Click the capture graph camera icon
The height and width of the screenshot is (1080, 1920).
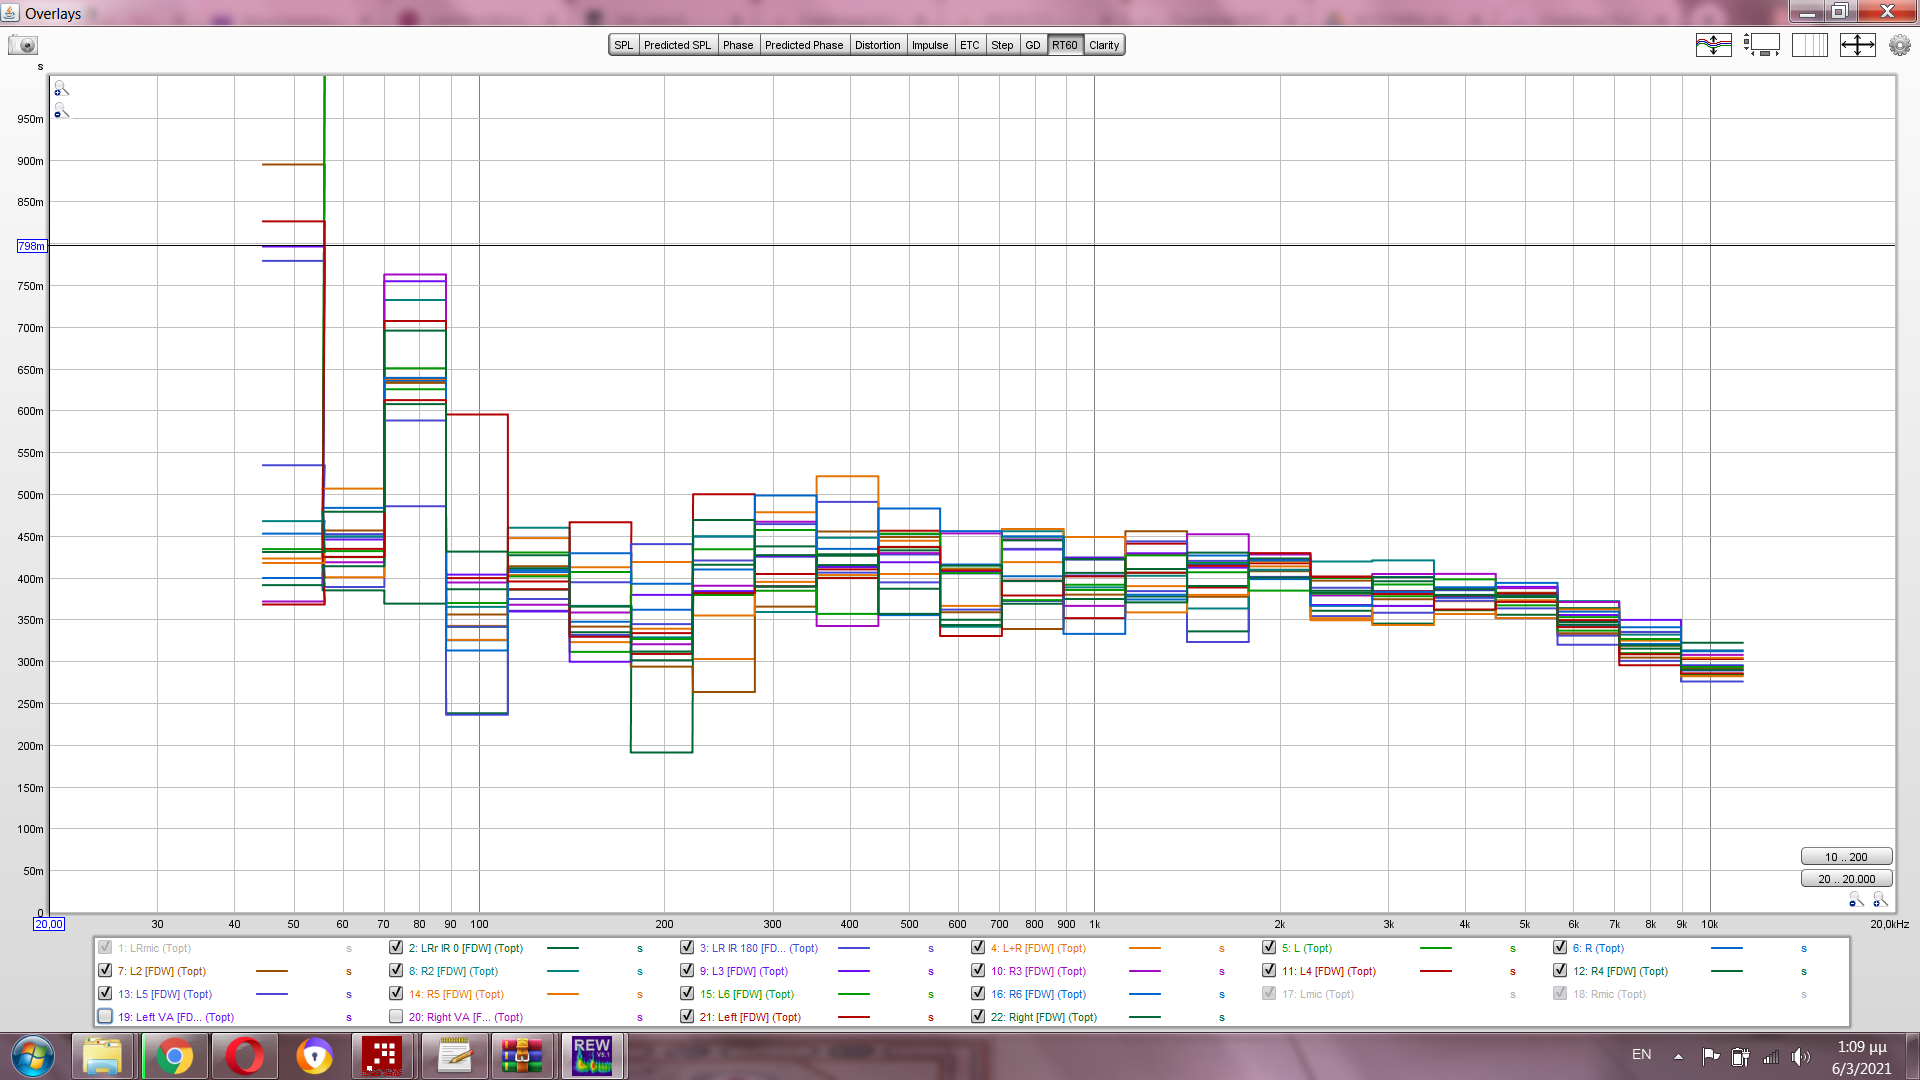point(23,45)
